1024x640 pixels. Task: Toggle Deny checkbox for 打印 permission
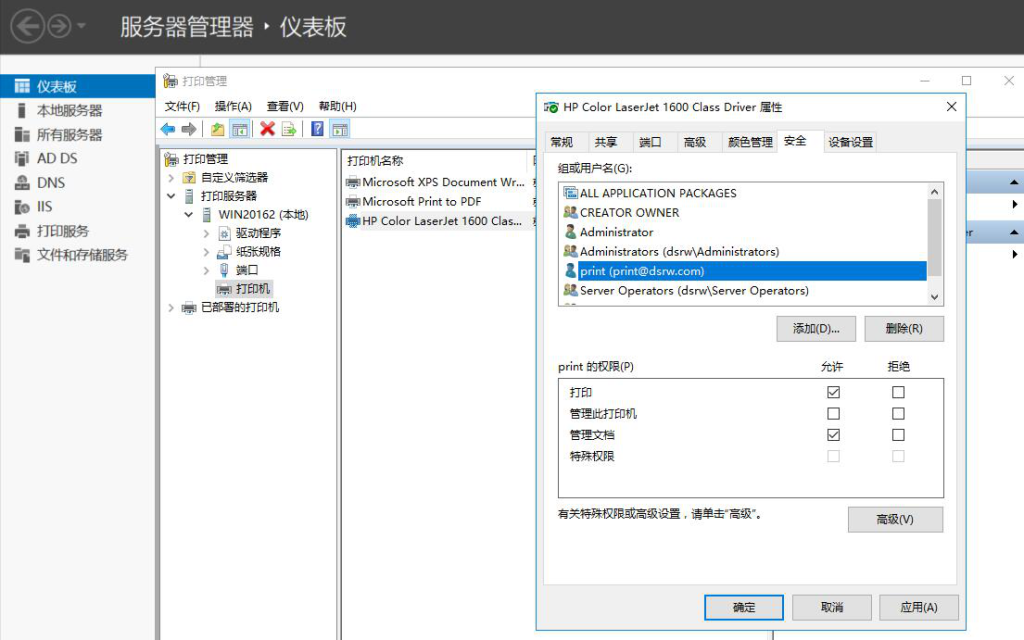click(899, 392)
